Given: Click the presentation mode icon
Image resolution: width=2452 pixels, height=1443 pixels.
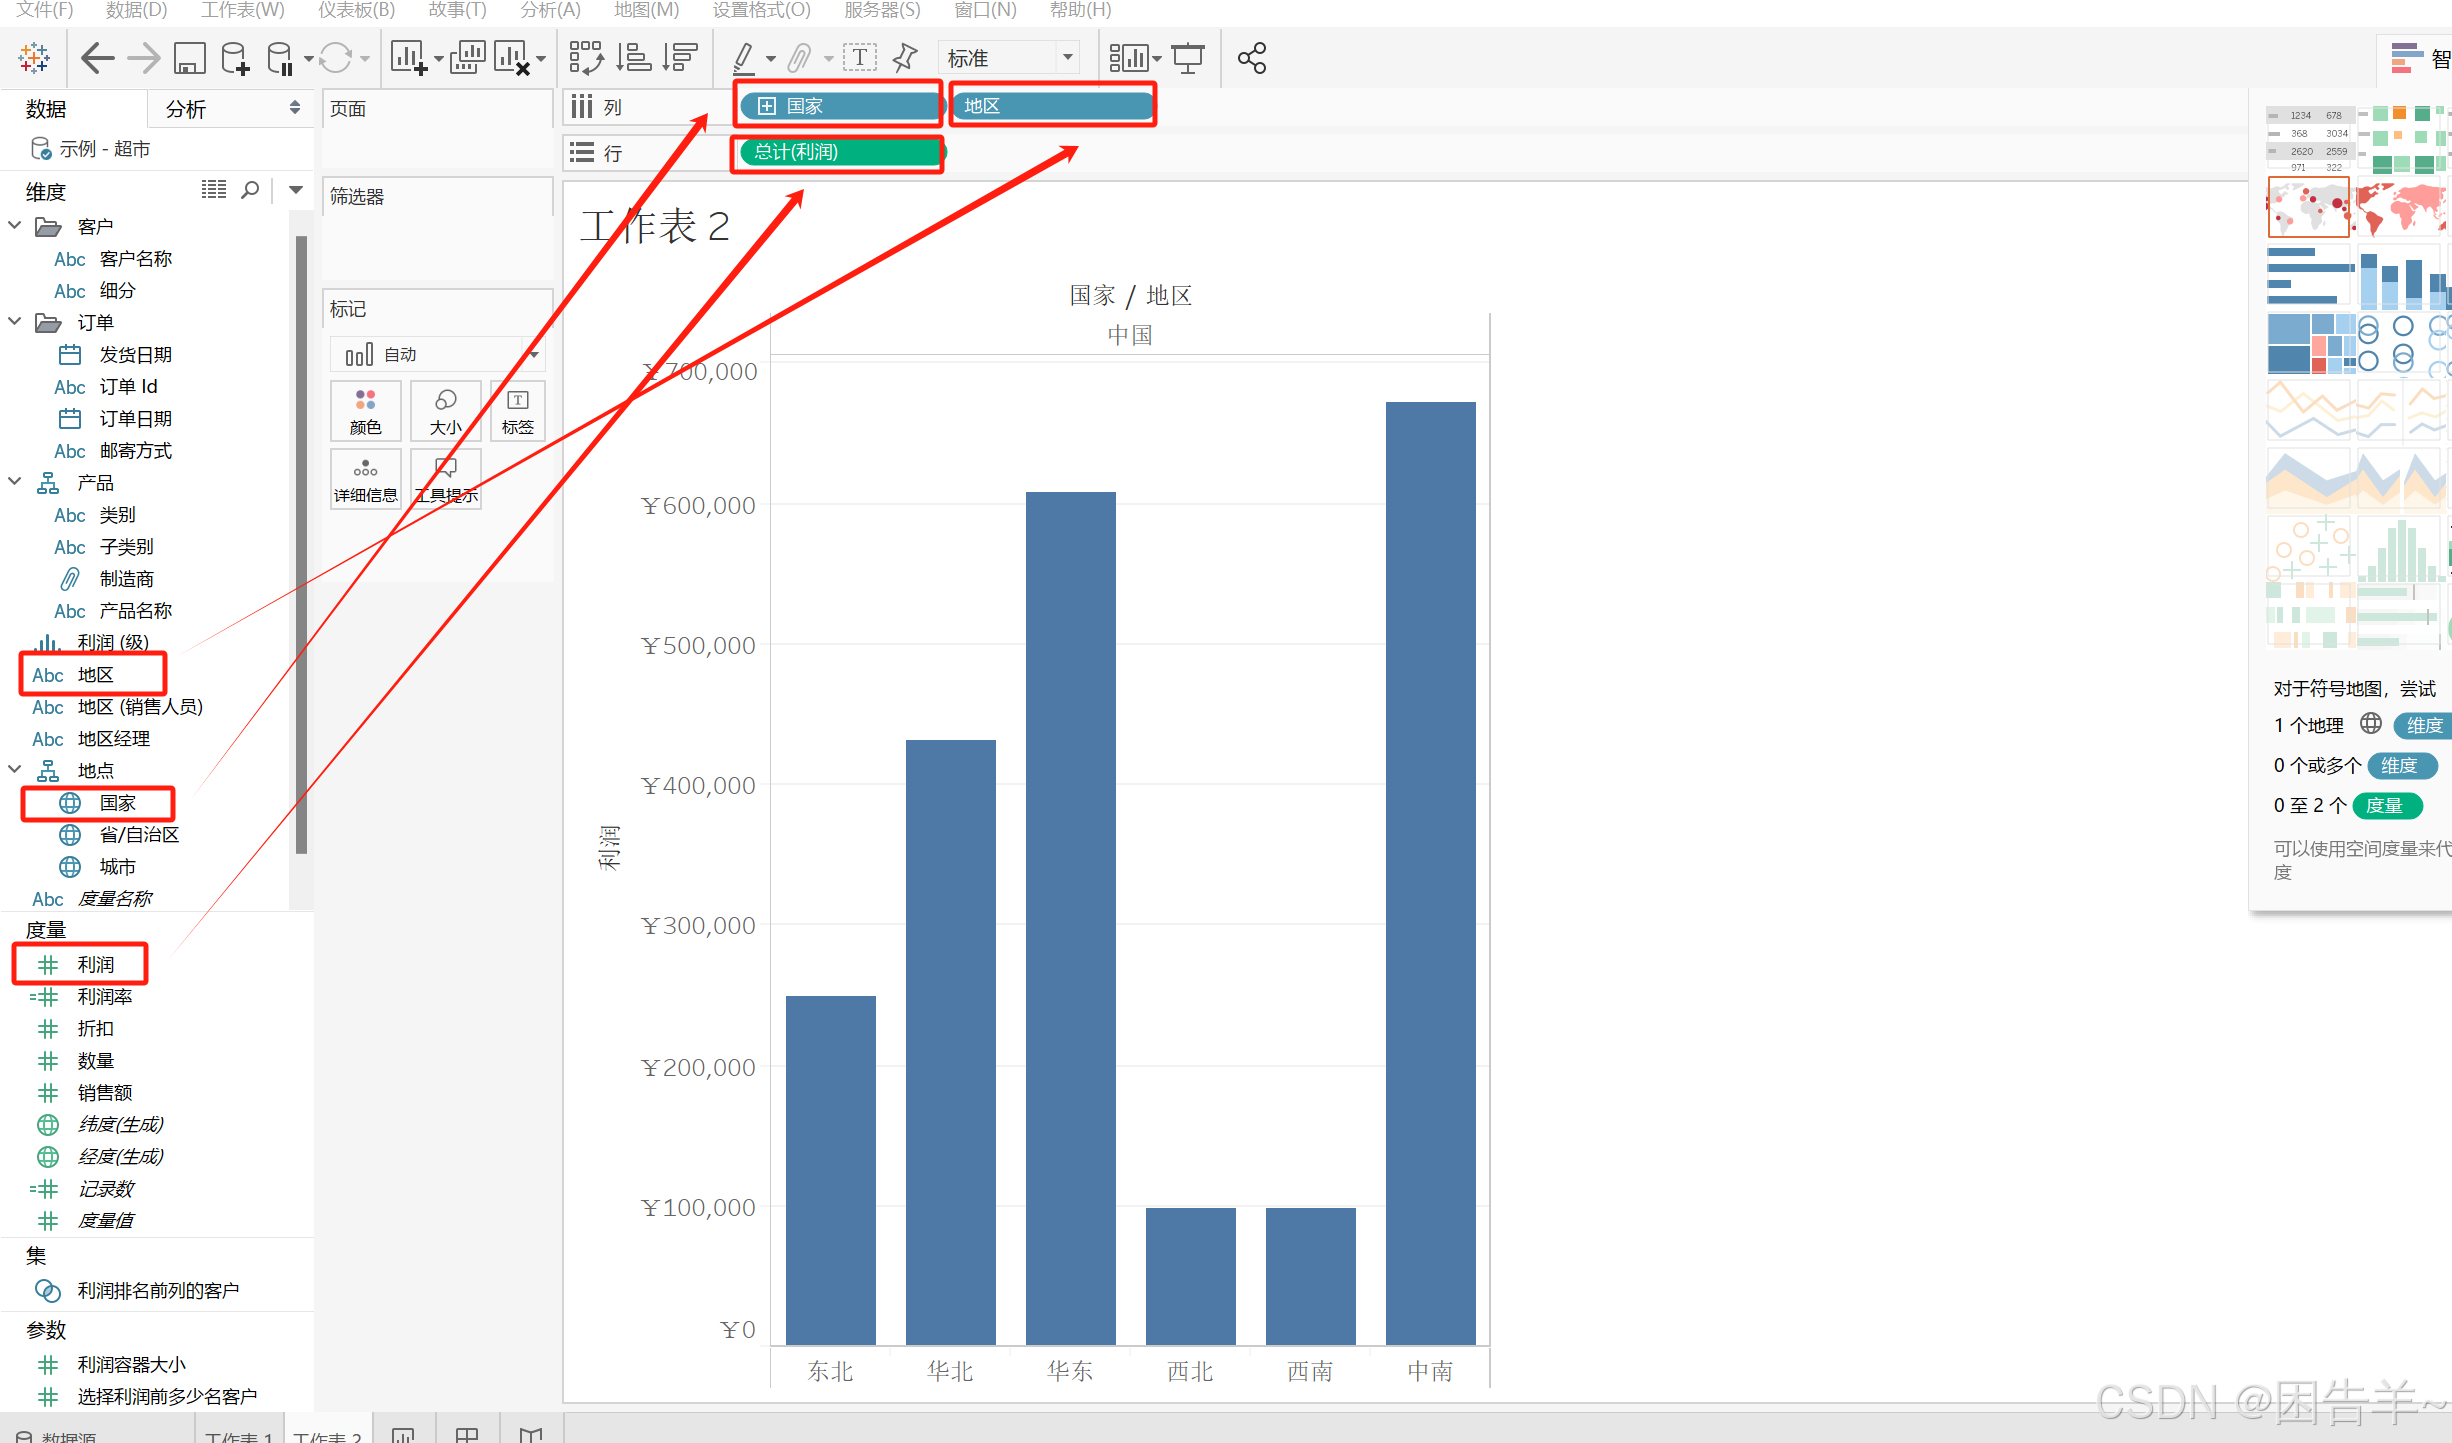Looking at the screenshot, I should tap(1188, 58).
